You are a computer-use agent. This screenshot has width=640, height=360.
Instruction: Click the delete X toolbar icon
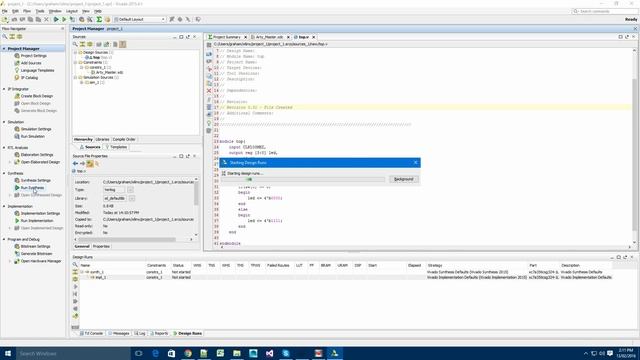point(46,19)
